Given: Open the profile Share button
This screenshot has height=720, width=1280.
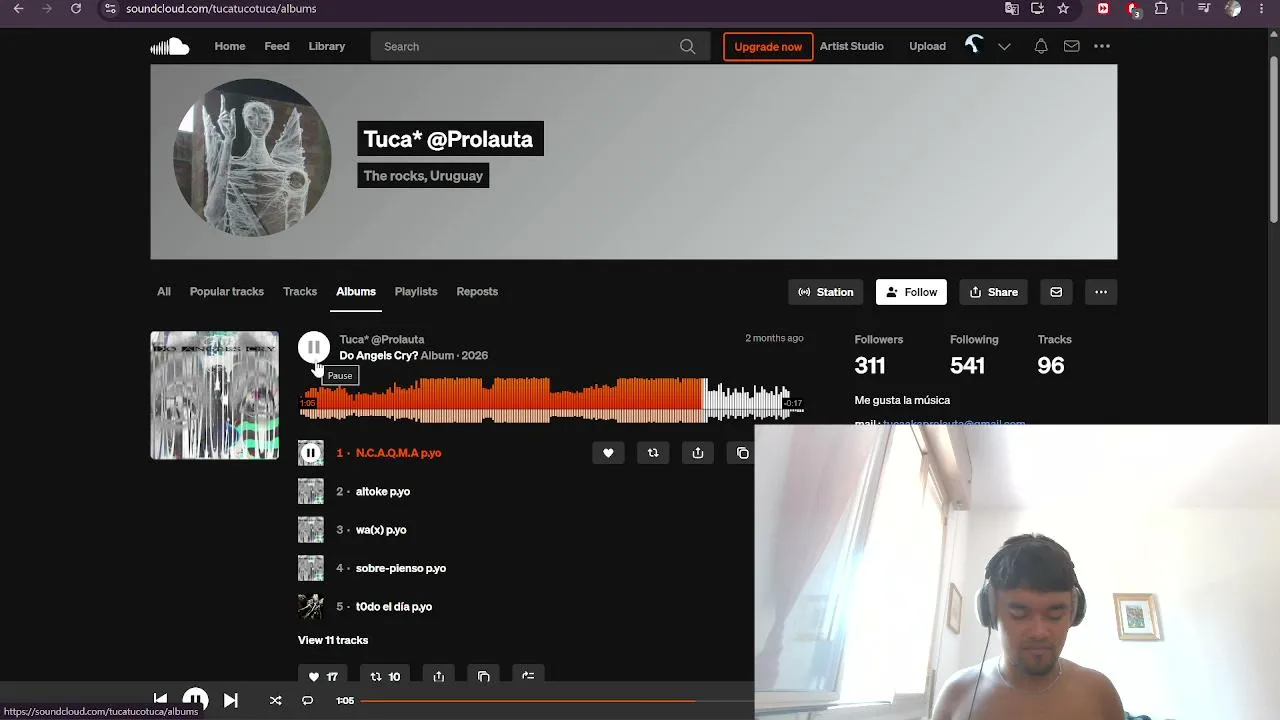Looking at the screenshot, I should click(994, 292).
